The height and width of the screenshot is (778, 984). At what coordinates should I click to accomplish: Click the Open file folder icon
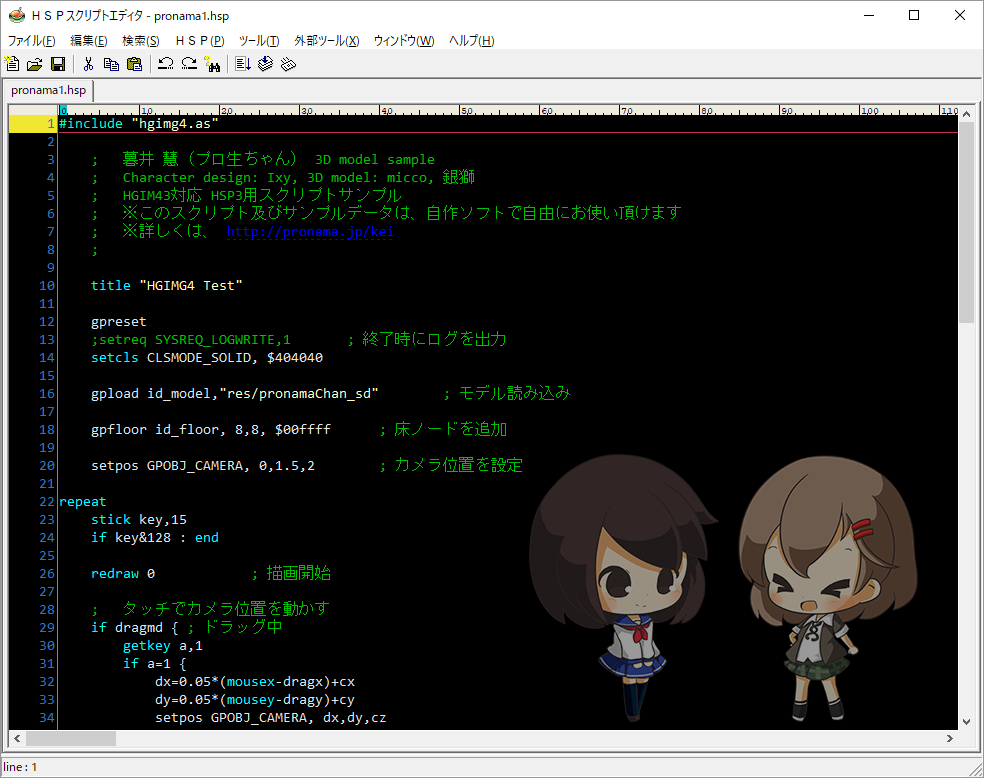tap(35, 64)
